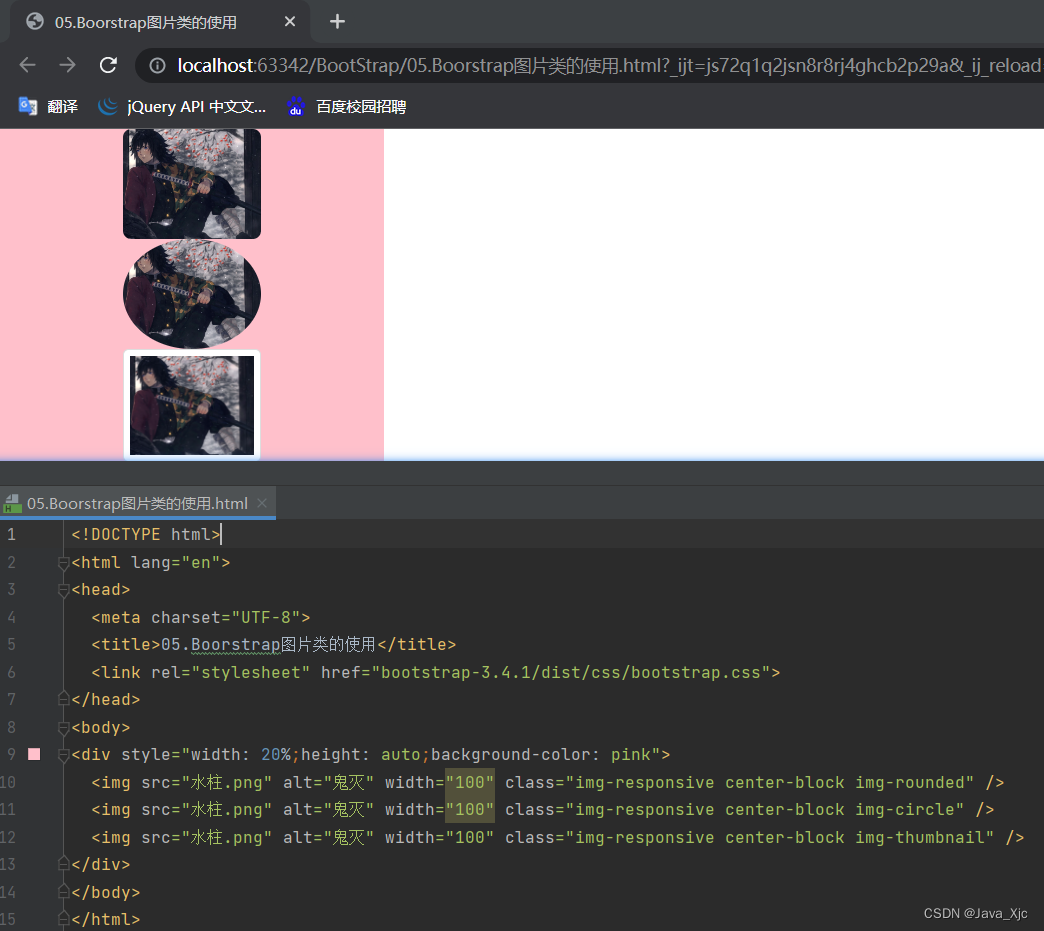This screenshot has height=931, width=1044.
Task: Click width "100" value on line 11
Action: tap(470, 810)
